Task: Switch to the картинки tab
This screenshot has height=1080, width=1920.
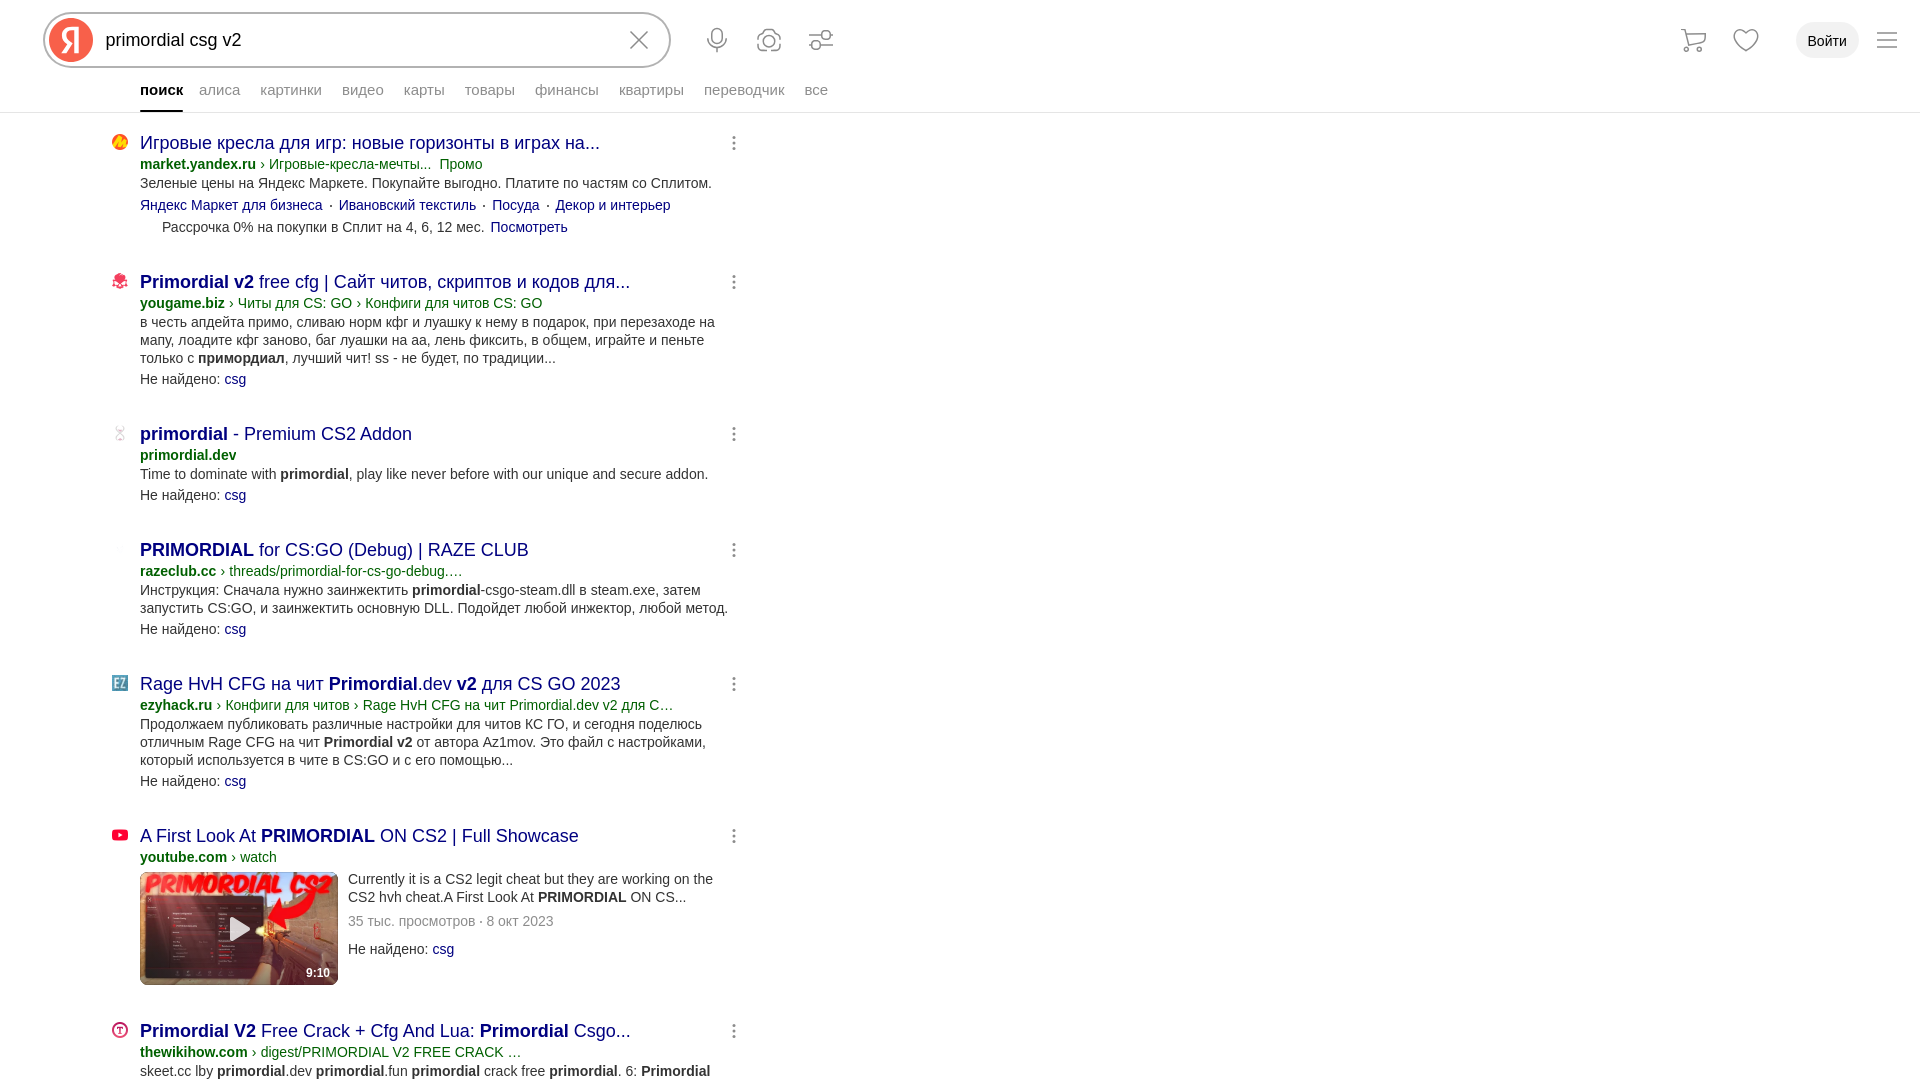Action: [291, 90]
